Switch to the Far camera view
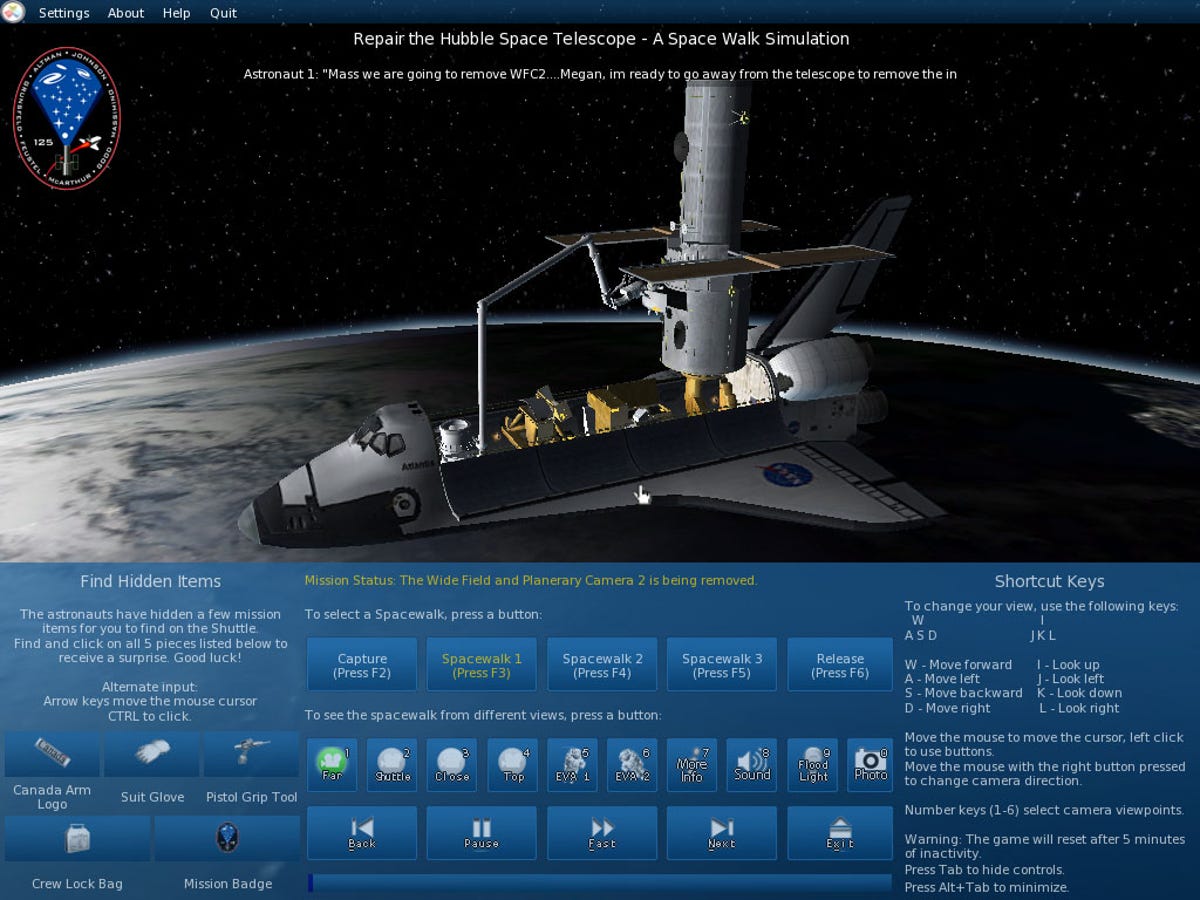The width and height of the screenshot is (1200, 900). coord(331,765)
